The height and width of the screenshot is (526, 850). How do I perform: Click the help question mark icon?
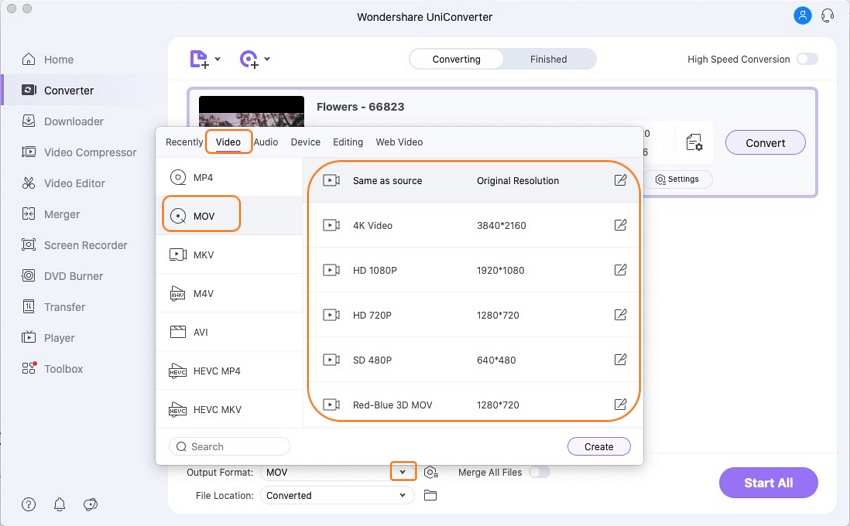coord(29,504)
